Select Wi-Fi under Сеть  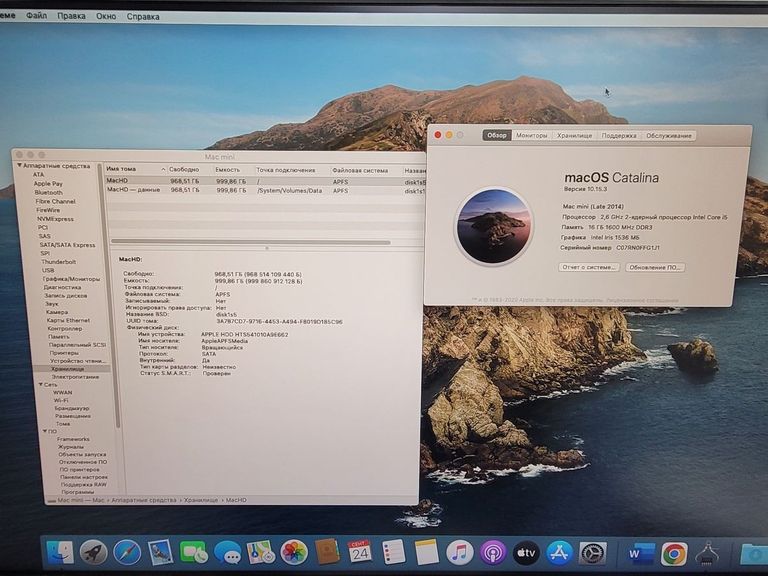61,400
